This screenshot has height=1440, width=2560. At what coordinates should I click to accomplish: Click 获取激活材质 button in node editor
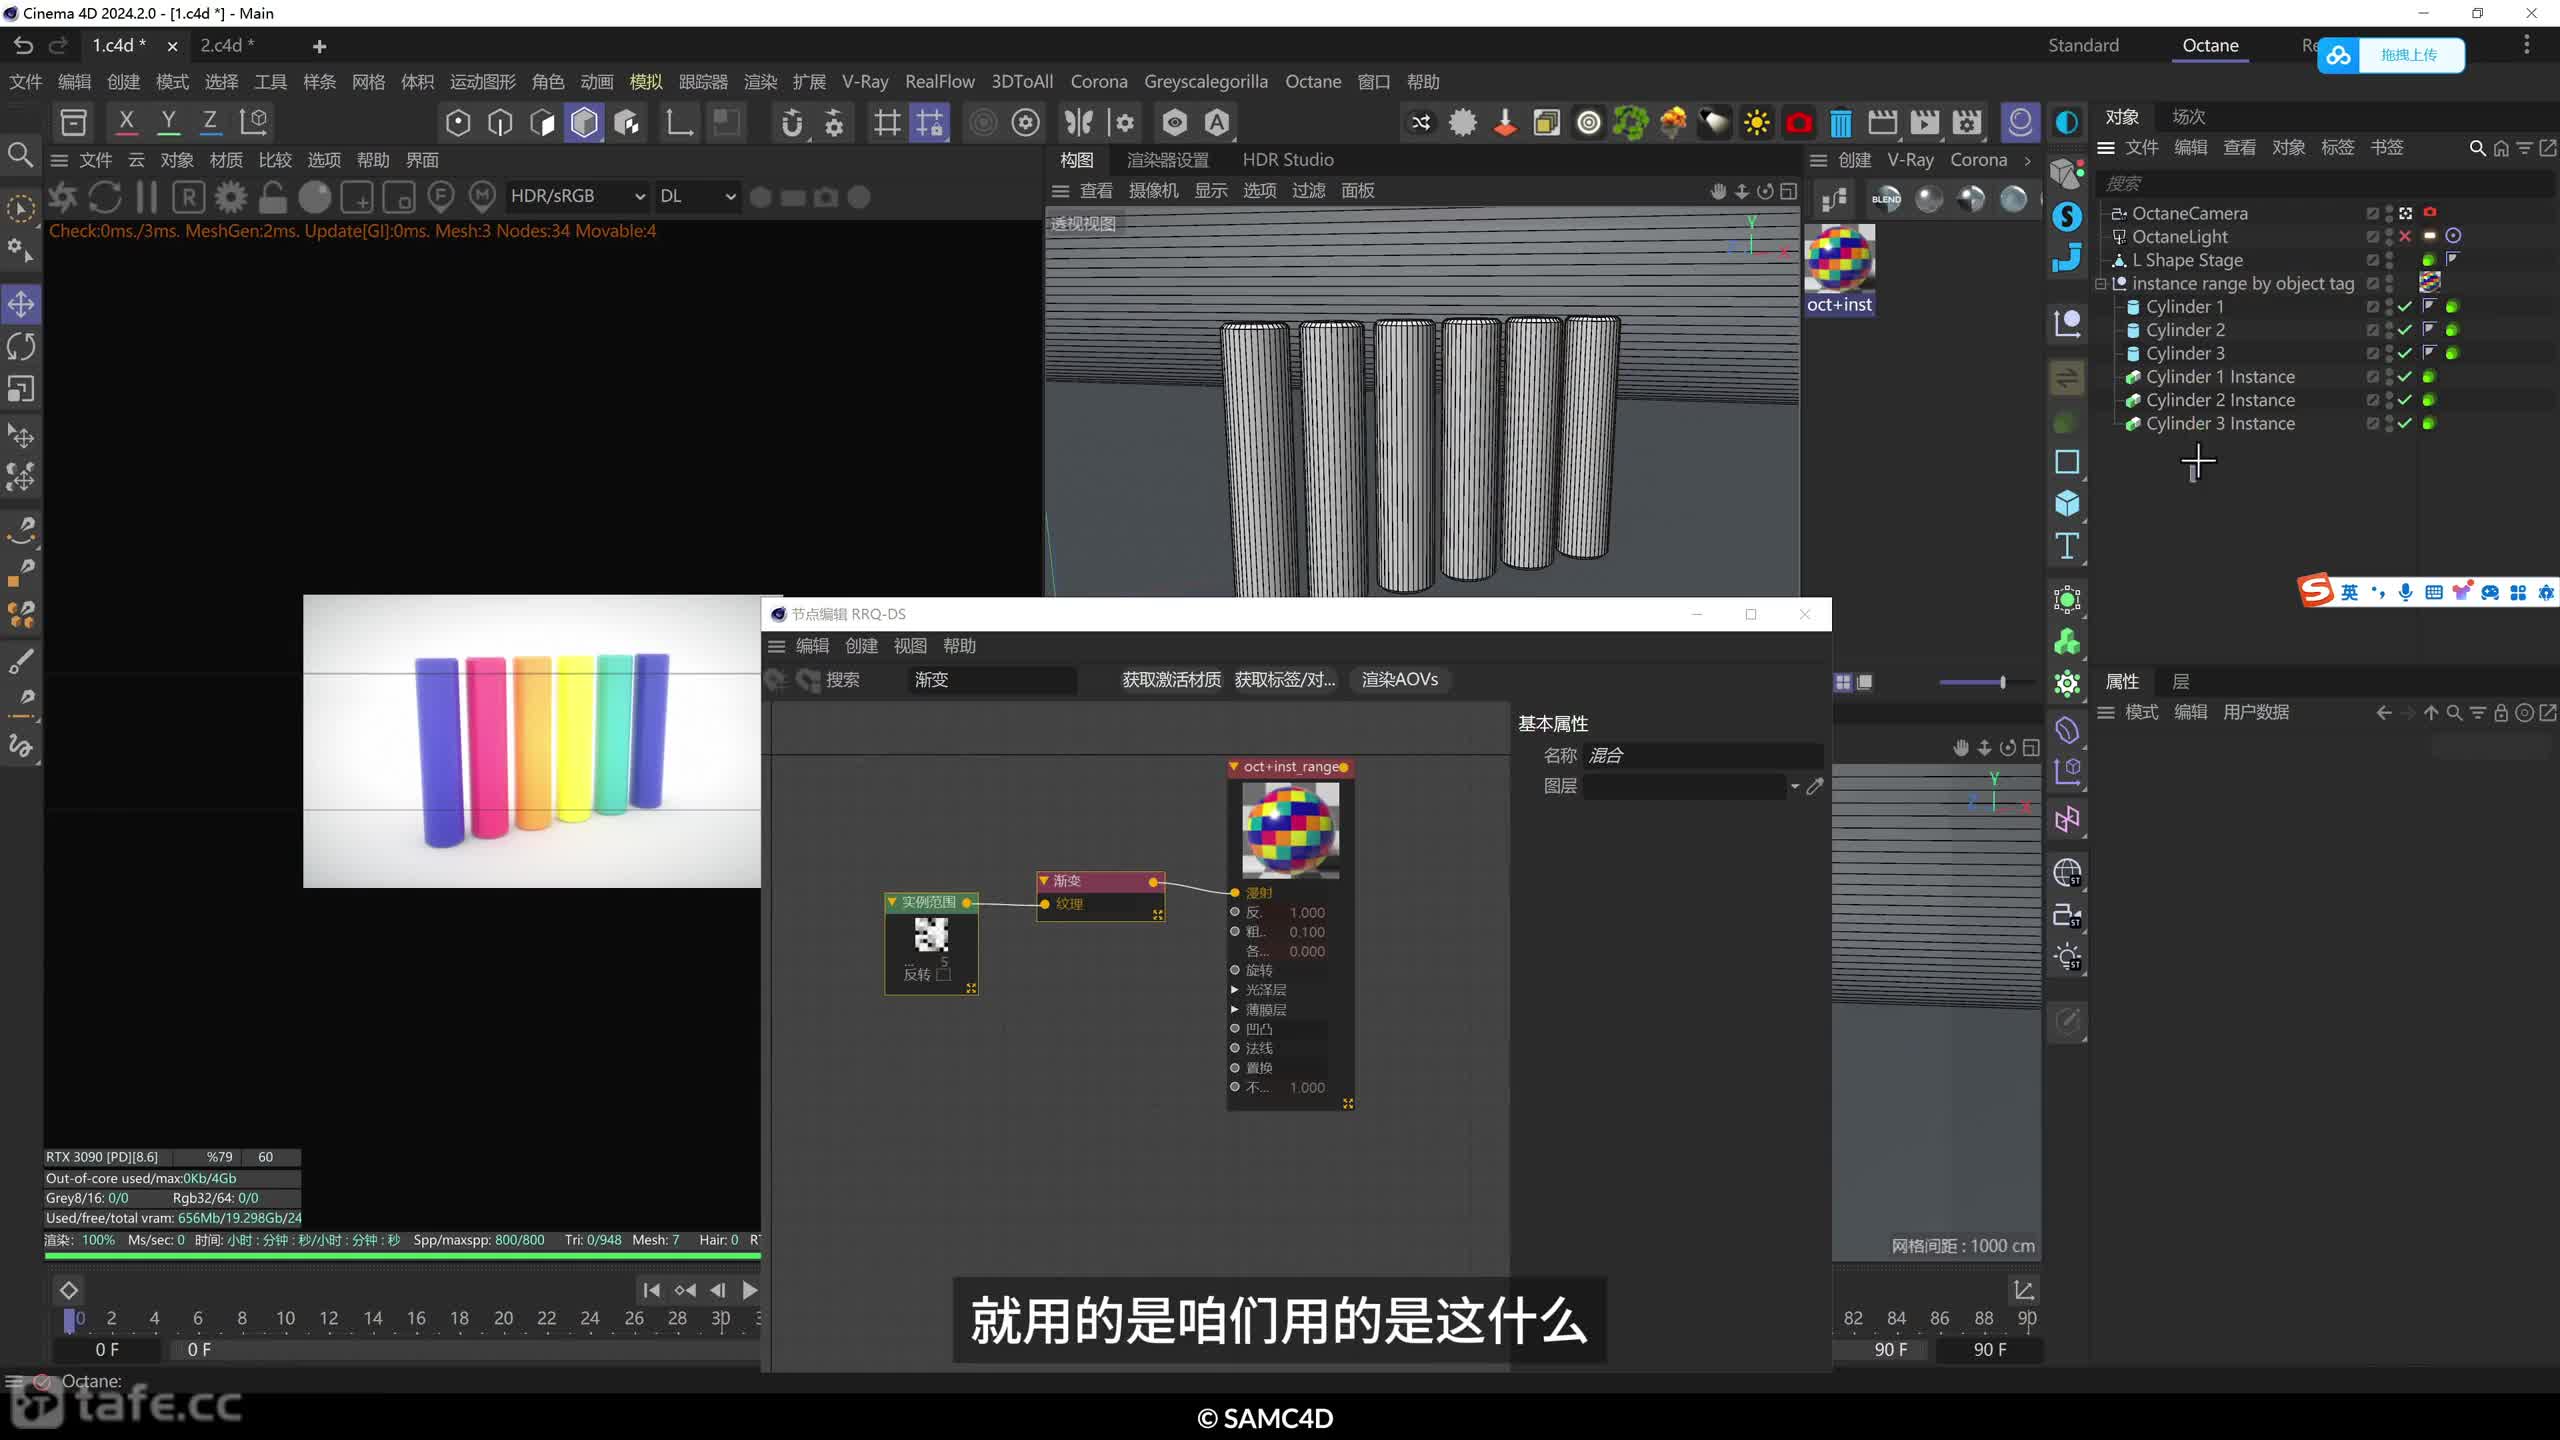(1171, 679)
